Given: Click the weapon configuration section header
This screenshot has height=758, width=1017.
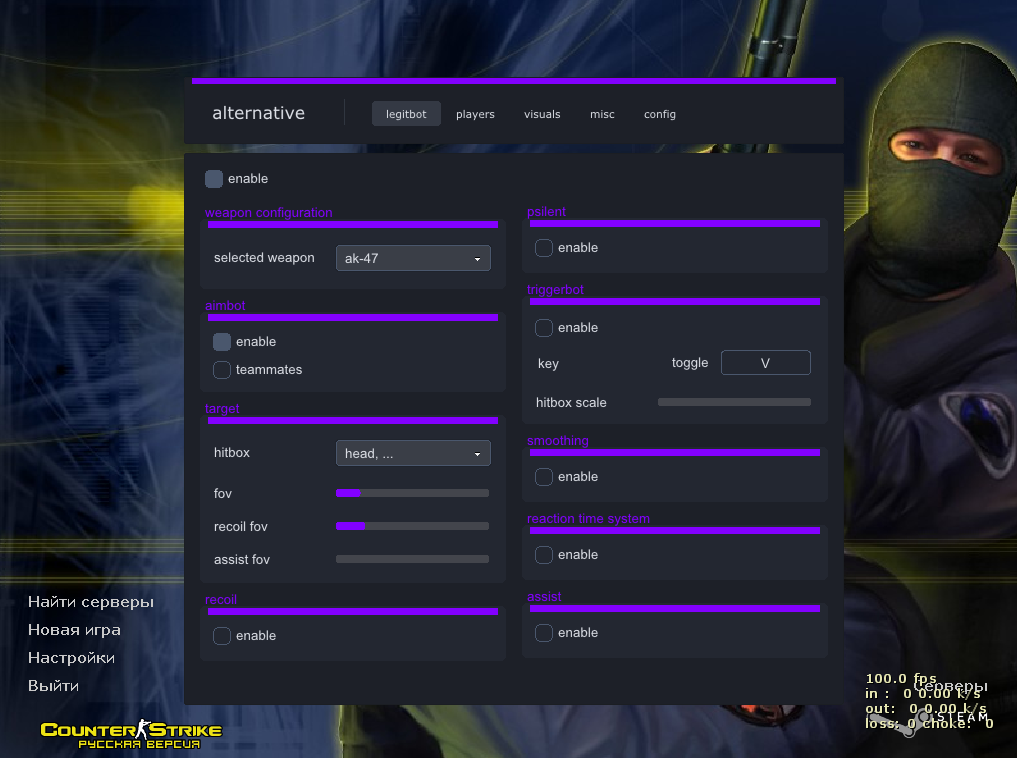Looking at the screenshot, I should click(x=269, y=213).
